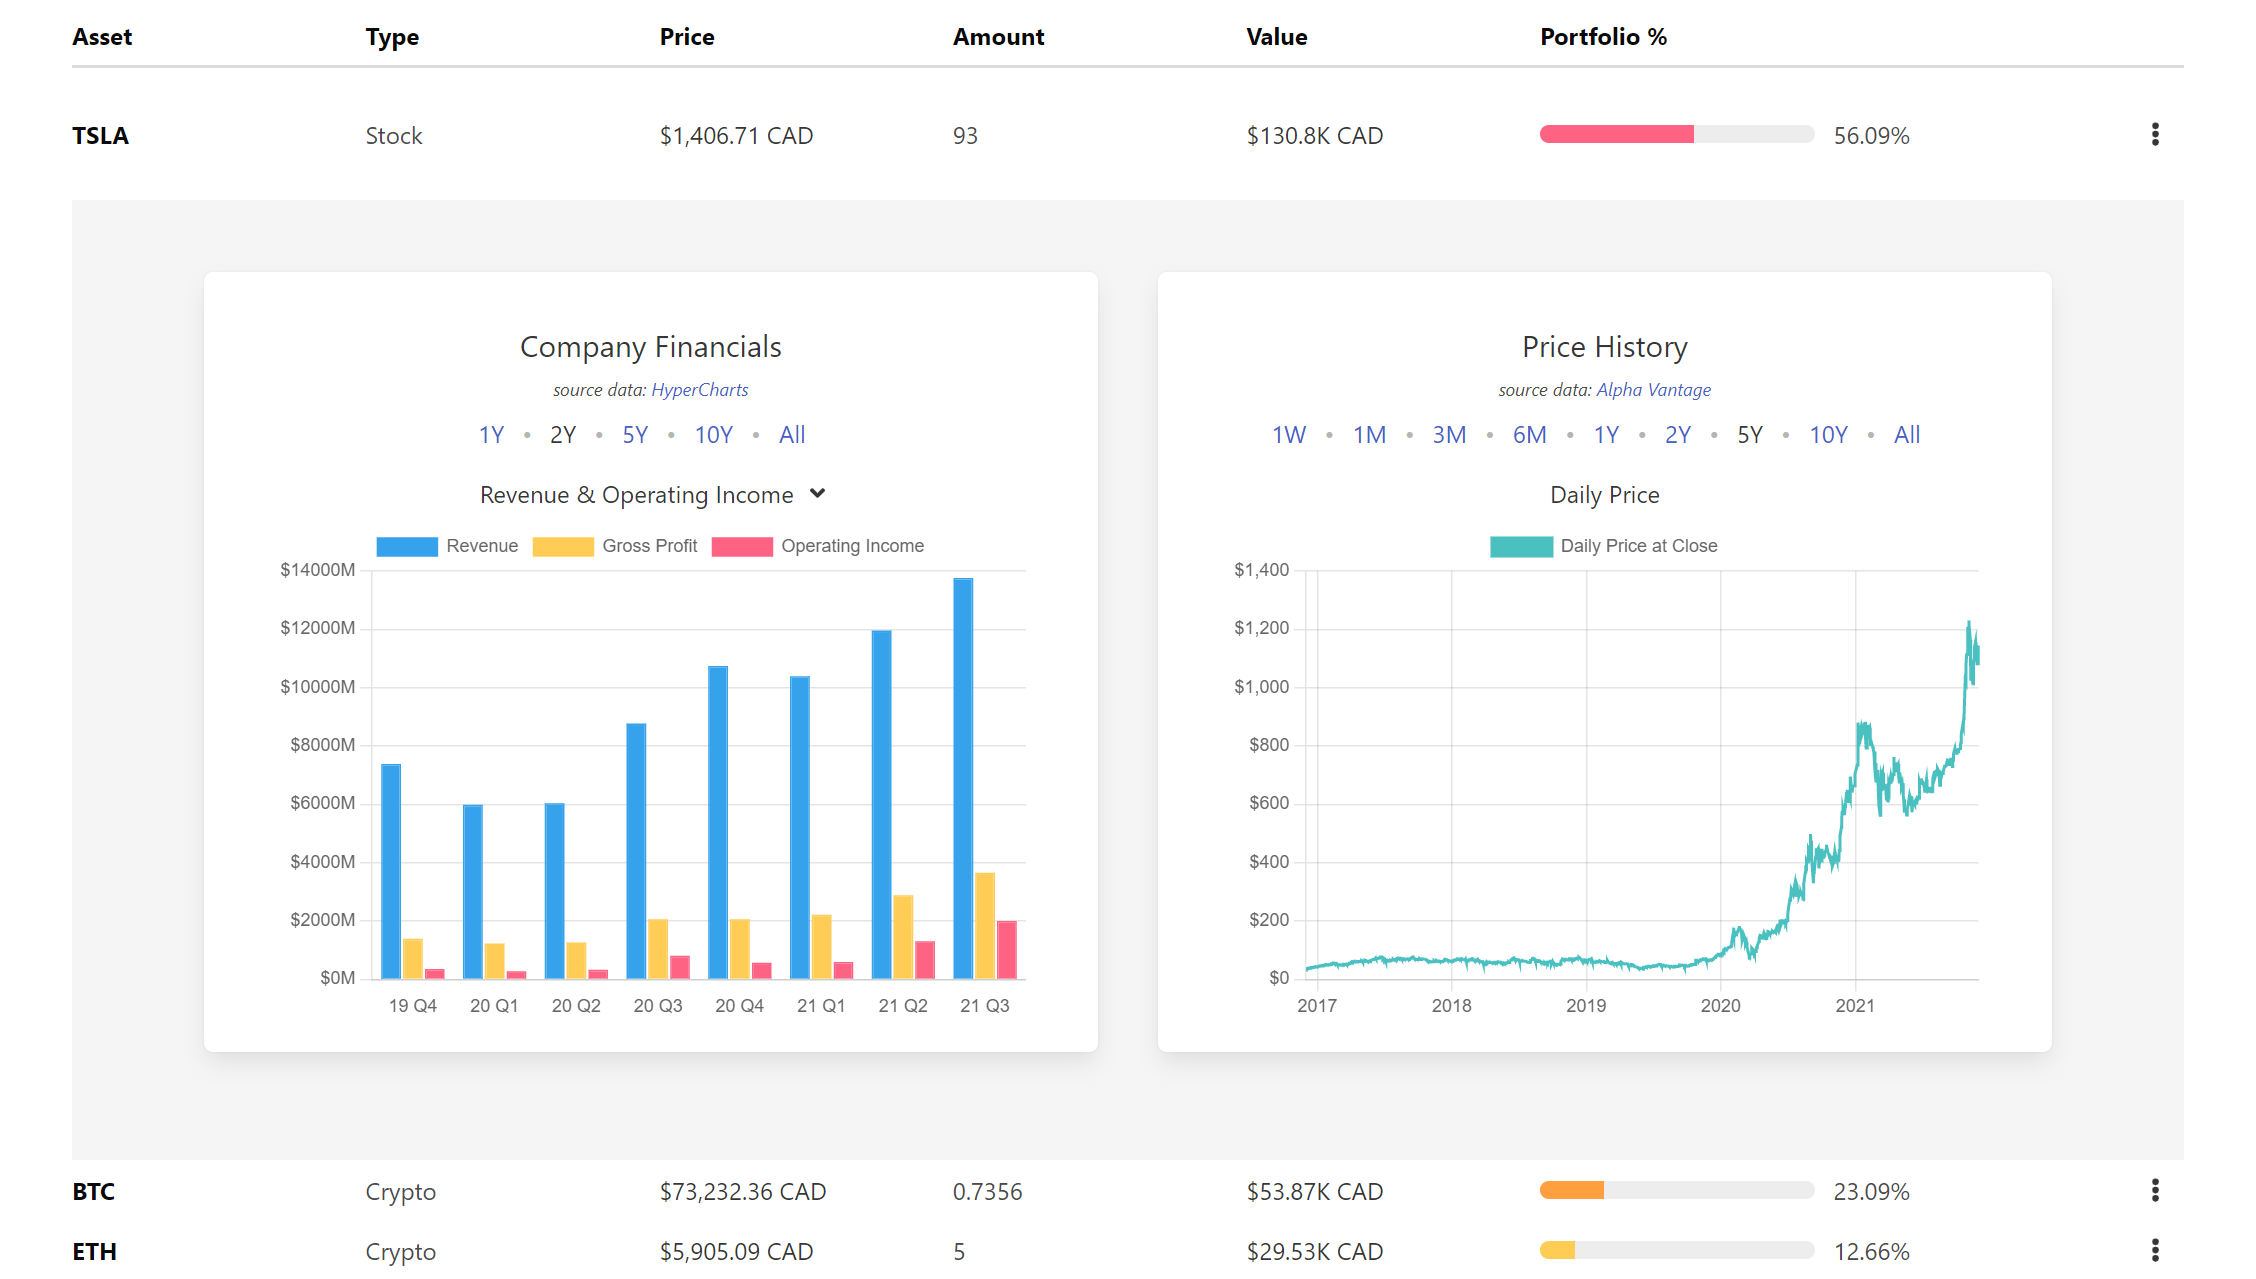Screen dimensions: 2256x1279
Task: Select the TSLA asset name
Action: tap(100, 135)
